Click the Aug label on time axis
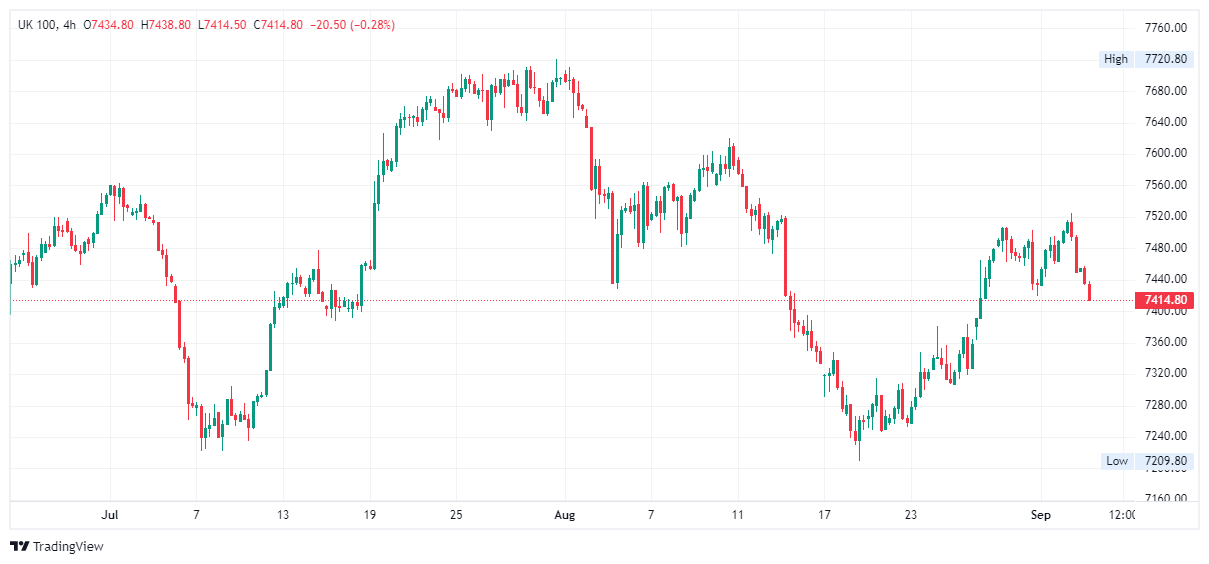The width and height of the screenshot is (1209, 564). click(565, 515)
